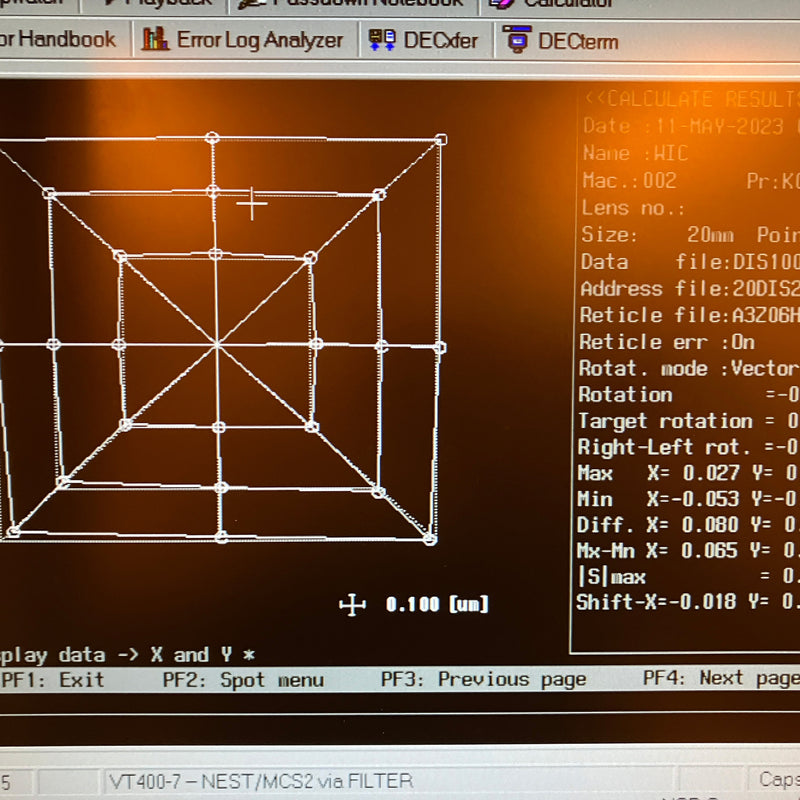This screenshot has width=800, height=800.
Task: Choose PF2: Spot menu
Action: tap(243, 680)
